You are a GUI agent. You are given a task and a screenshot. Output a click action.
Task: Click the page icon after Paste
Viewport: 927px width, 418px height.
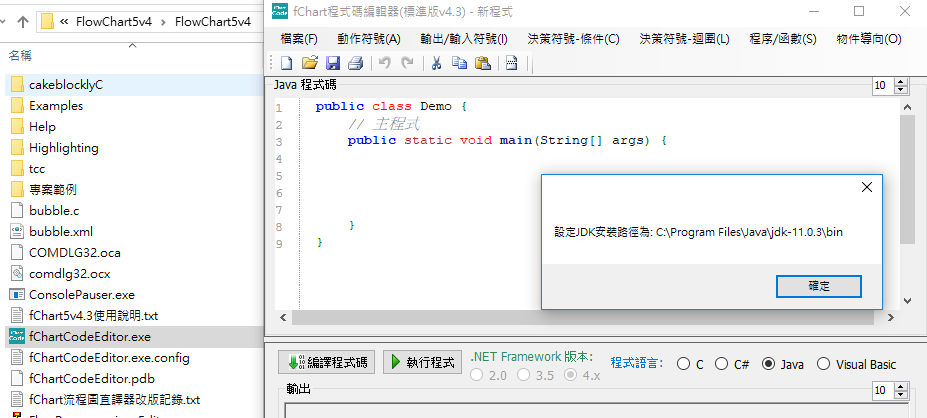[x=511, y=64]
